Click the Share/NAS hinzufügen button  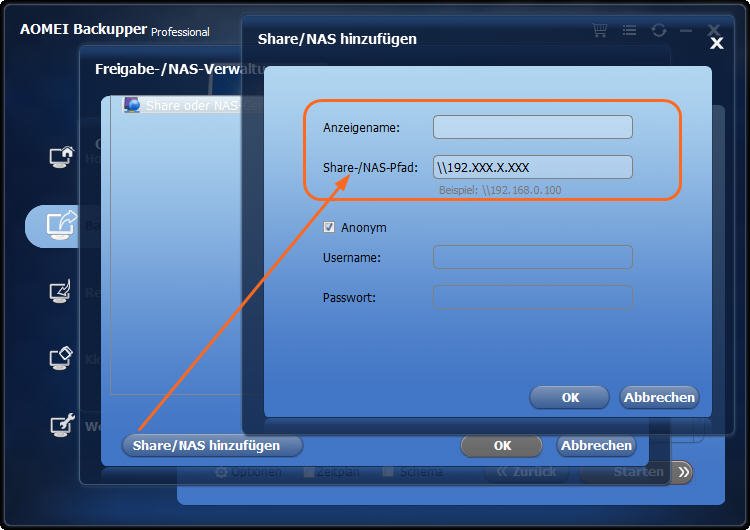pos(212,445)
